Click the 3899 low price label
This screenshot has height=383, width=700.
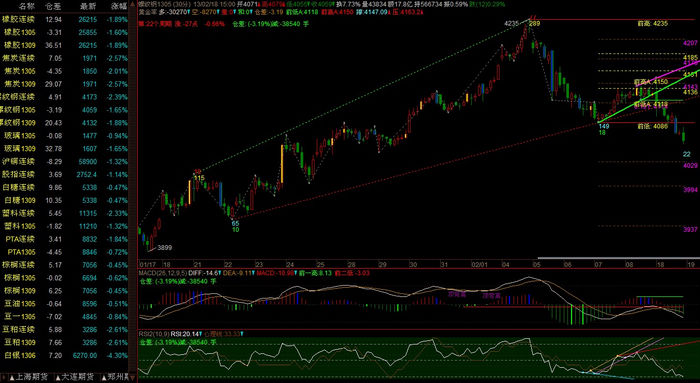pyautogui.click(x=164, y=247)
